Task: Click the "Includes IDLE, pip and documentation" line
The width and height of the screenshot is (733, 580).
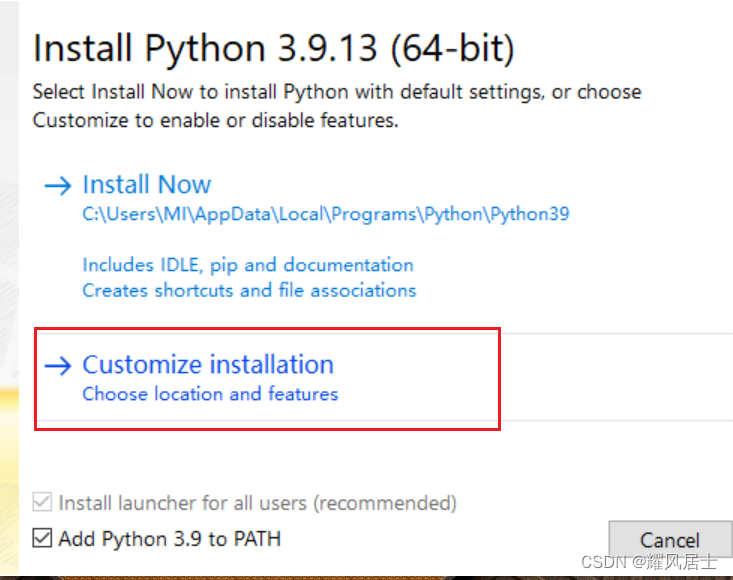Action: click(x=248, y=265)
